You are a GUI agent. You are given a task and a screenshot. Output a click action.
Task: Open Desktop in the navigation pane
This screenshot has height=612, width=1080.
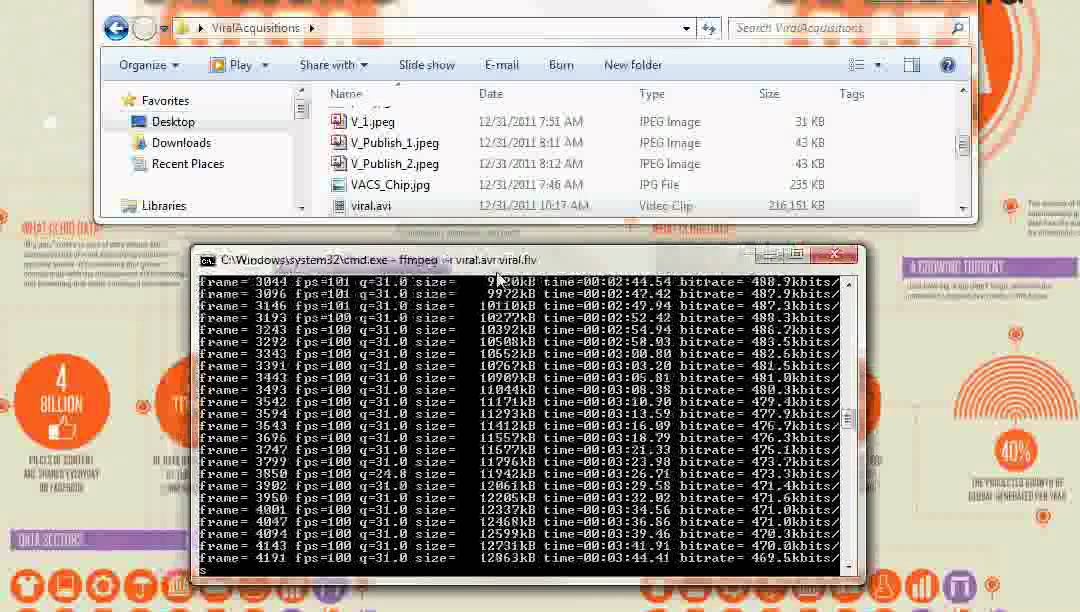tap(173, 122)
